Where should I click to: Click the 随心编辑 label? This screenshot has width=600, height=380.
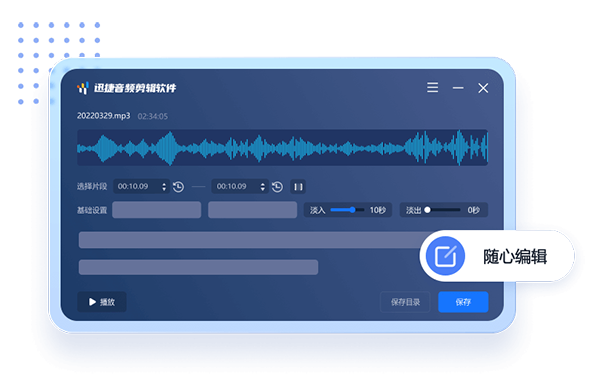[515, 256]
